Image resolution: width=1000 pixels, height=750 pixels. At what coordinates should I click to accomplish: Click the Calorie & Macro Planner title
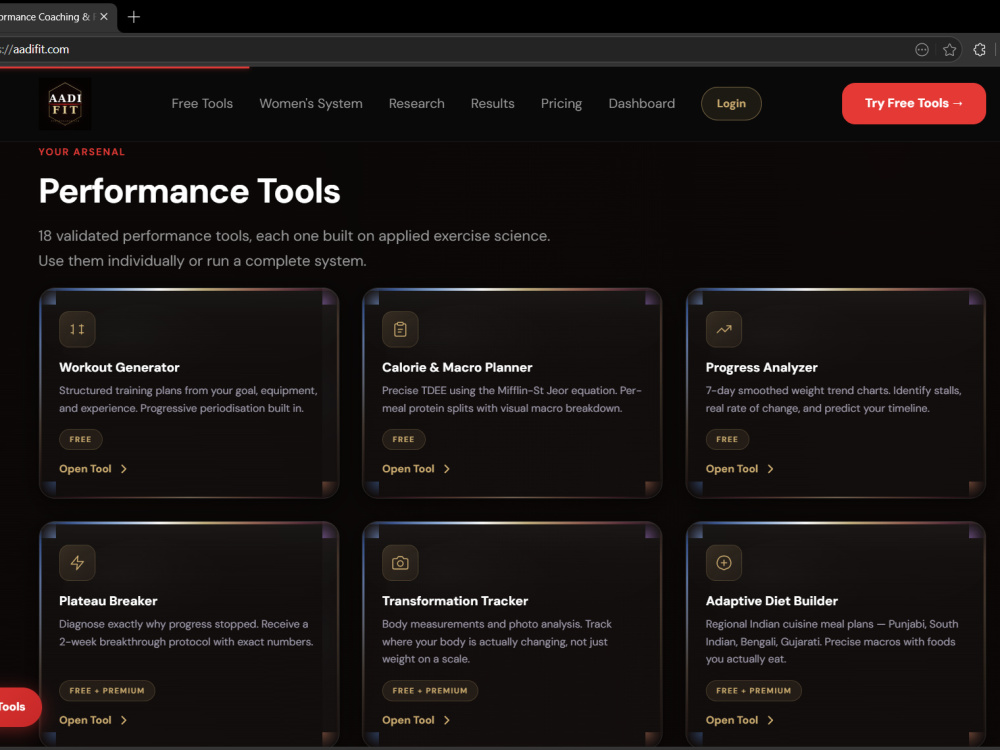[x=457, y=367]
